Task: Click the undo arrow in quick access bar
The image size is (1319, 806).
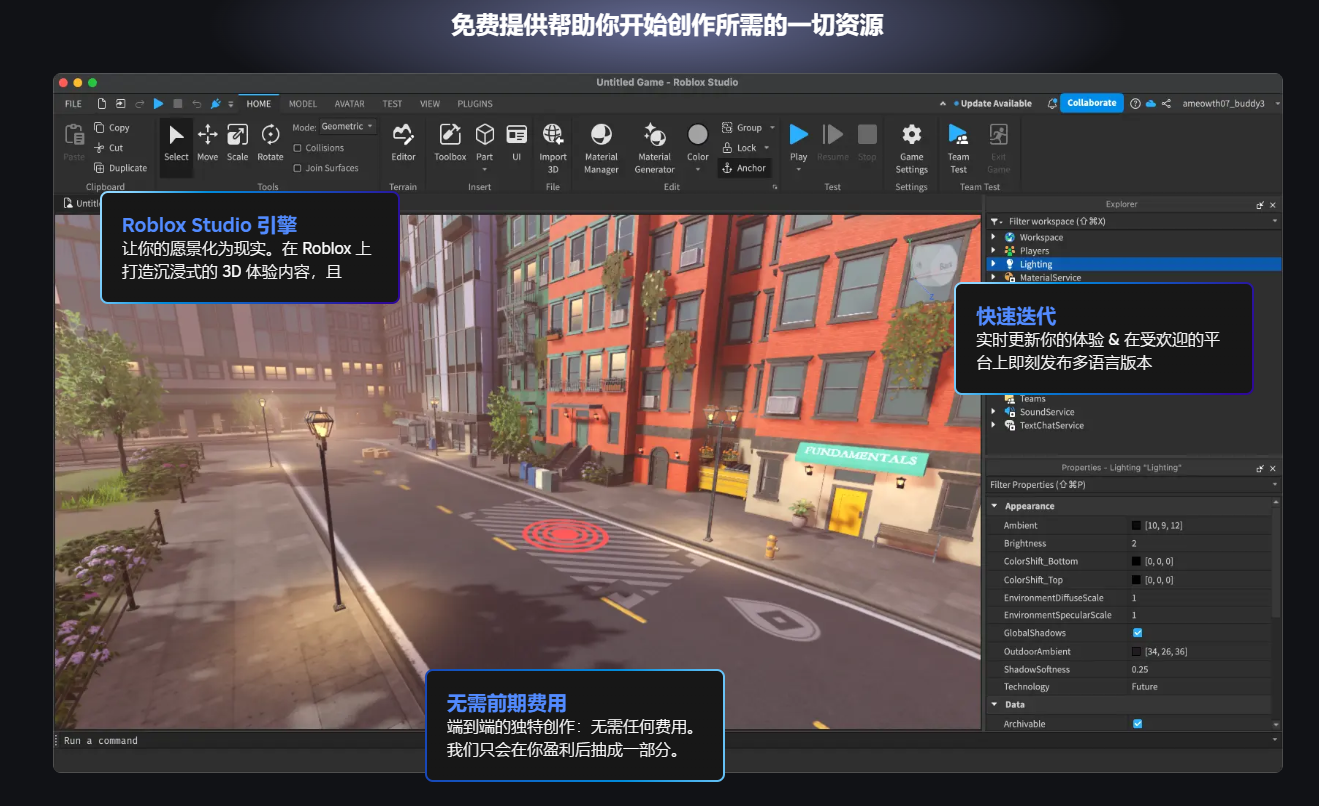Action: 196,103
